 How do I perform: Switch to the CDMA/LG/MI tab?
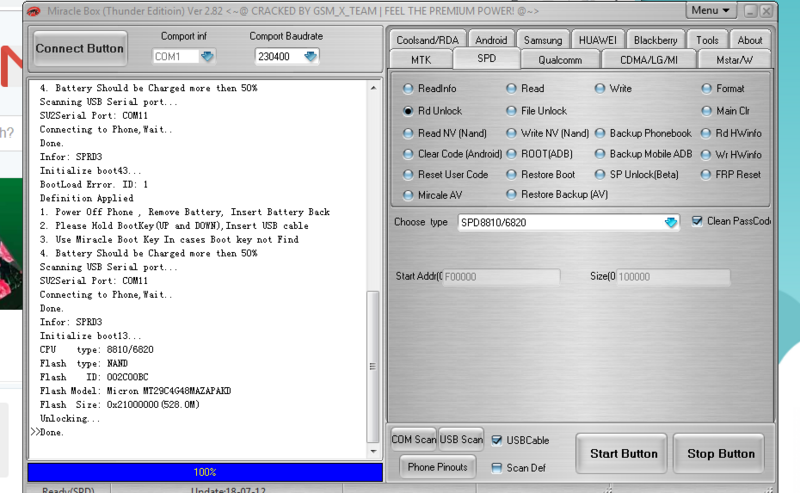click(x=648, y=60)
